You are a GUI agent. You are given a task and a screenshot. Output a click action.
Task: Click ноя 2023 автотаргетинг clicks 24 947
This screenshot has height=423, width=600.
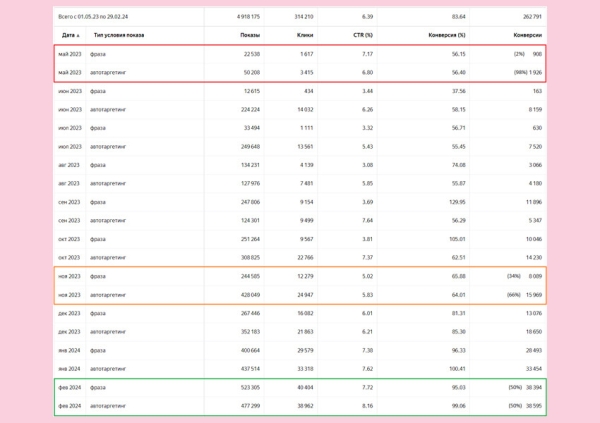[x=301, y=294]
